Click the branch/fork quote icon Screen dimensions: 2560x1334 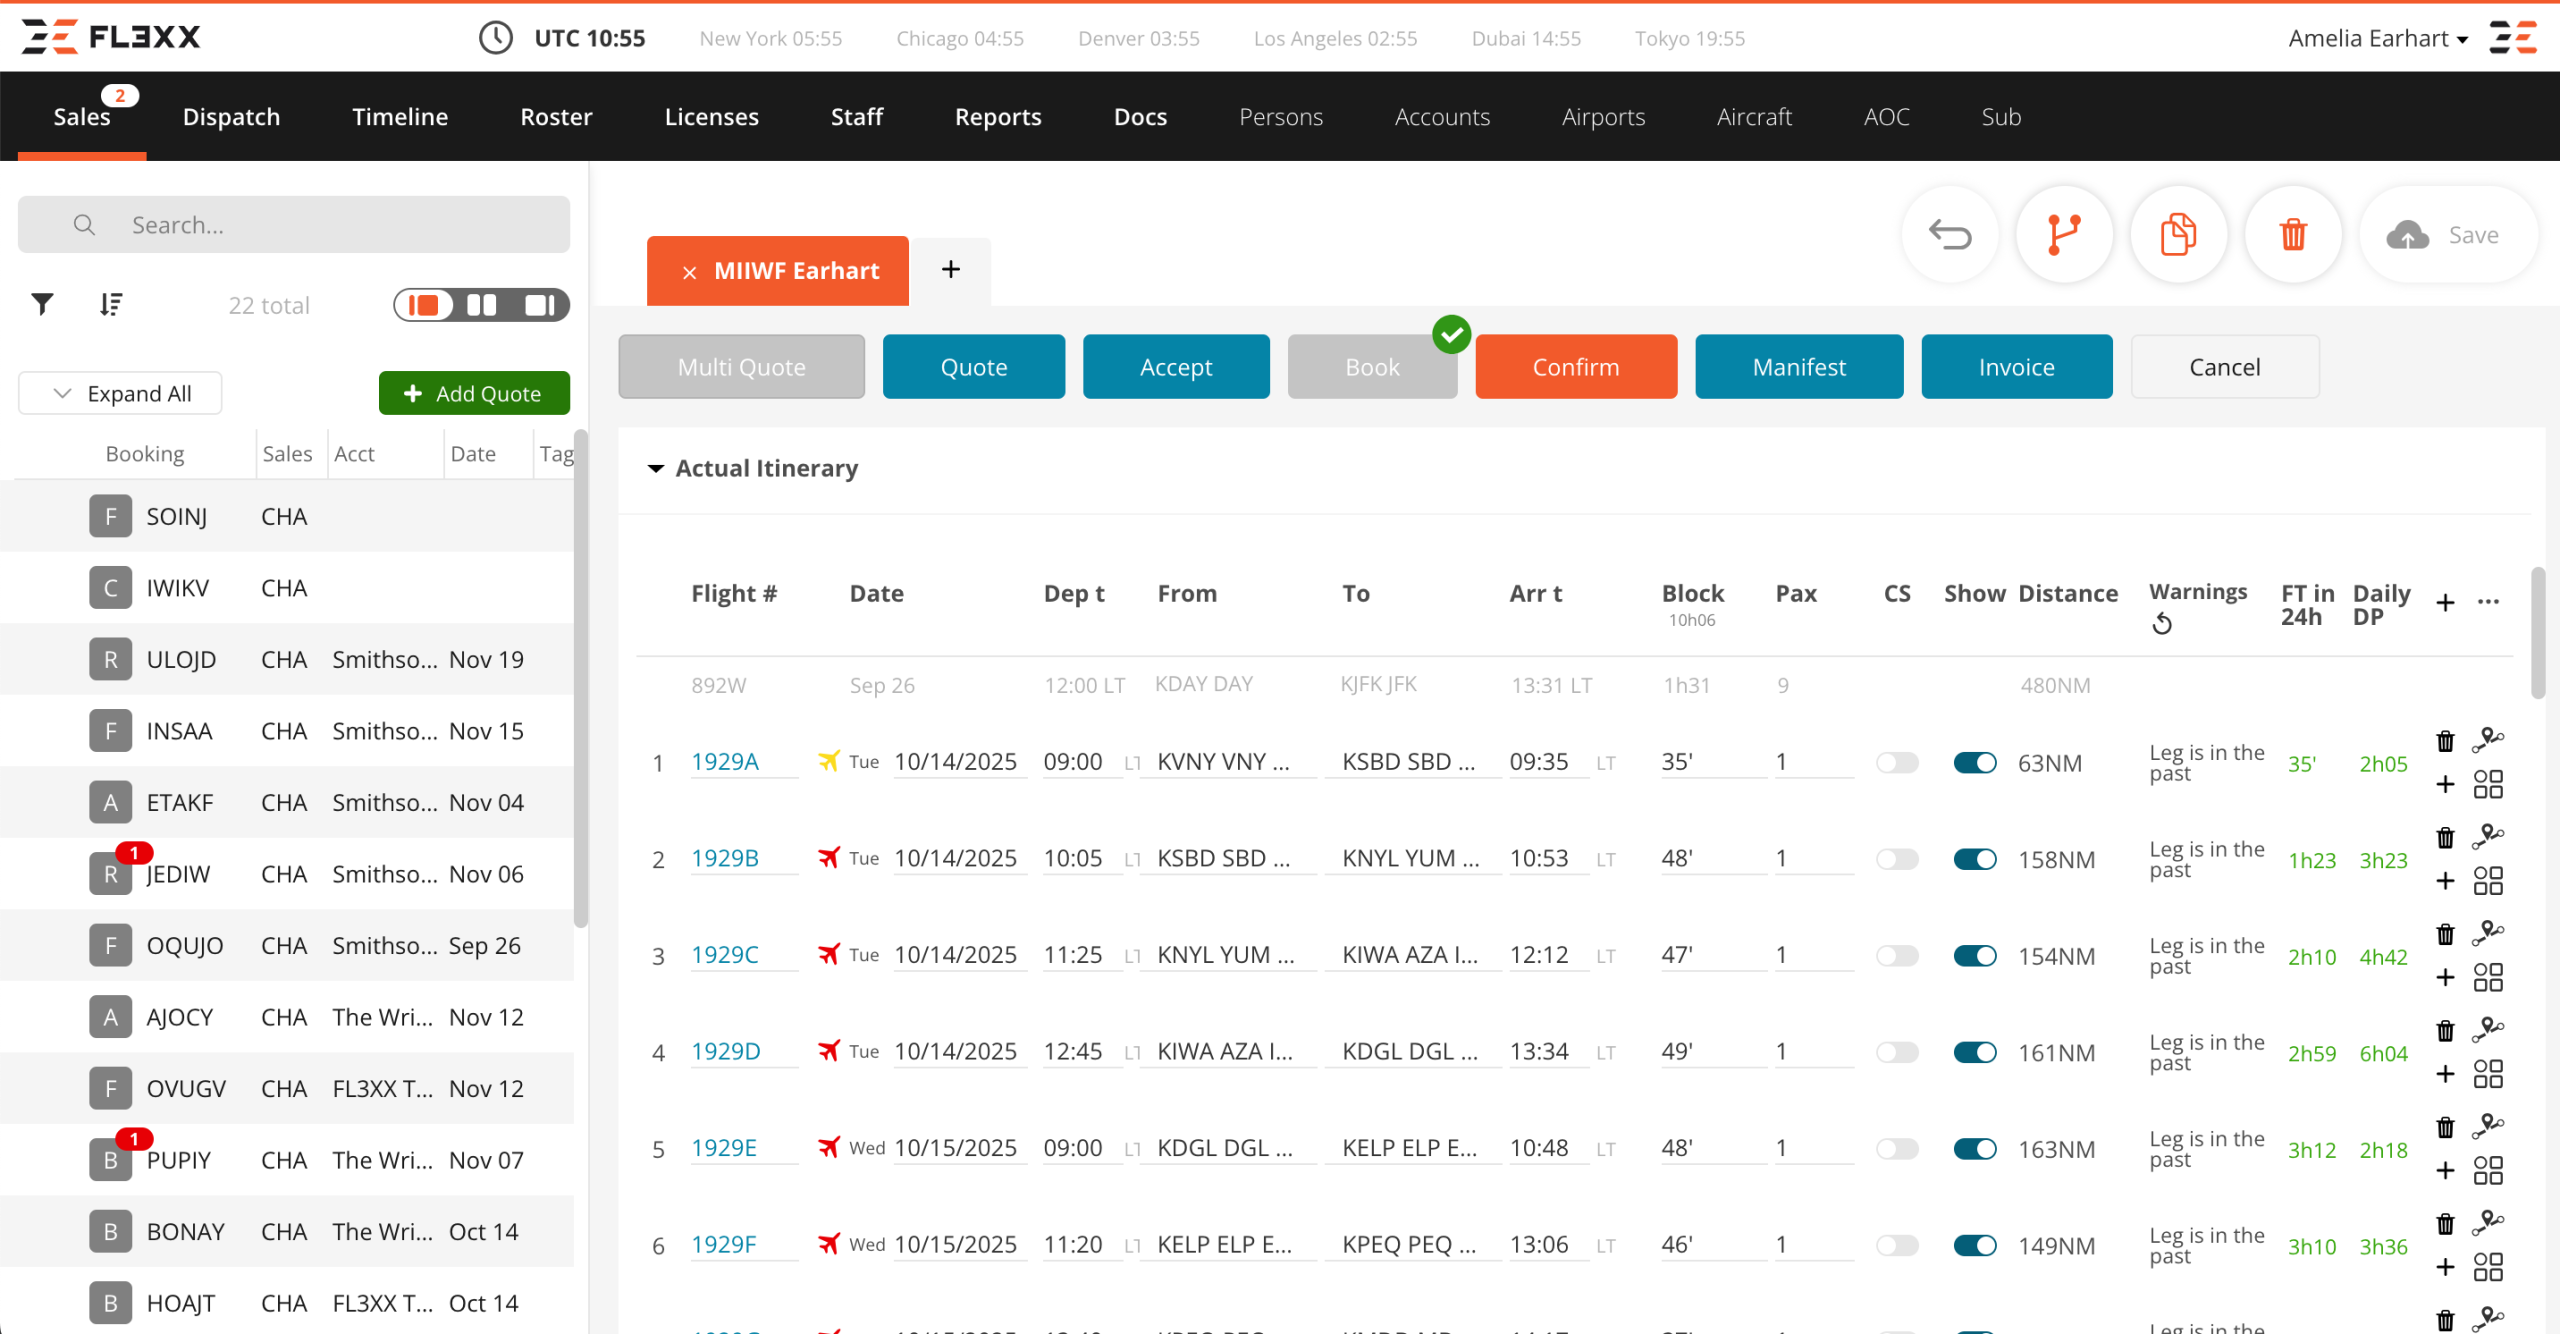tap(2063, 235)
